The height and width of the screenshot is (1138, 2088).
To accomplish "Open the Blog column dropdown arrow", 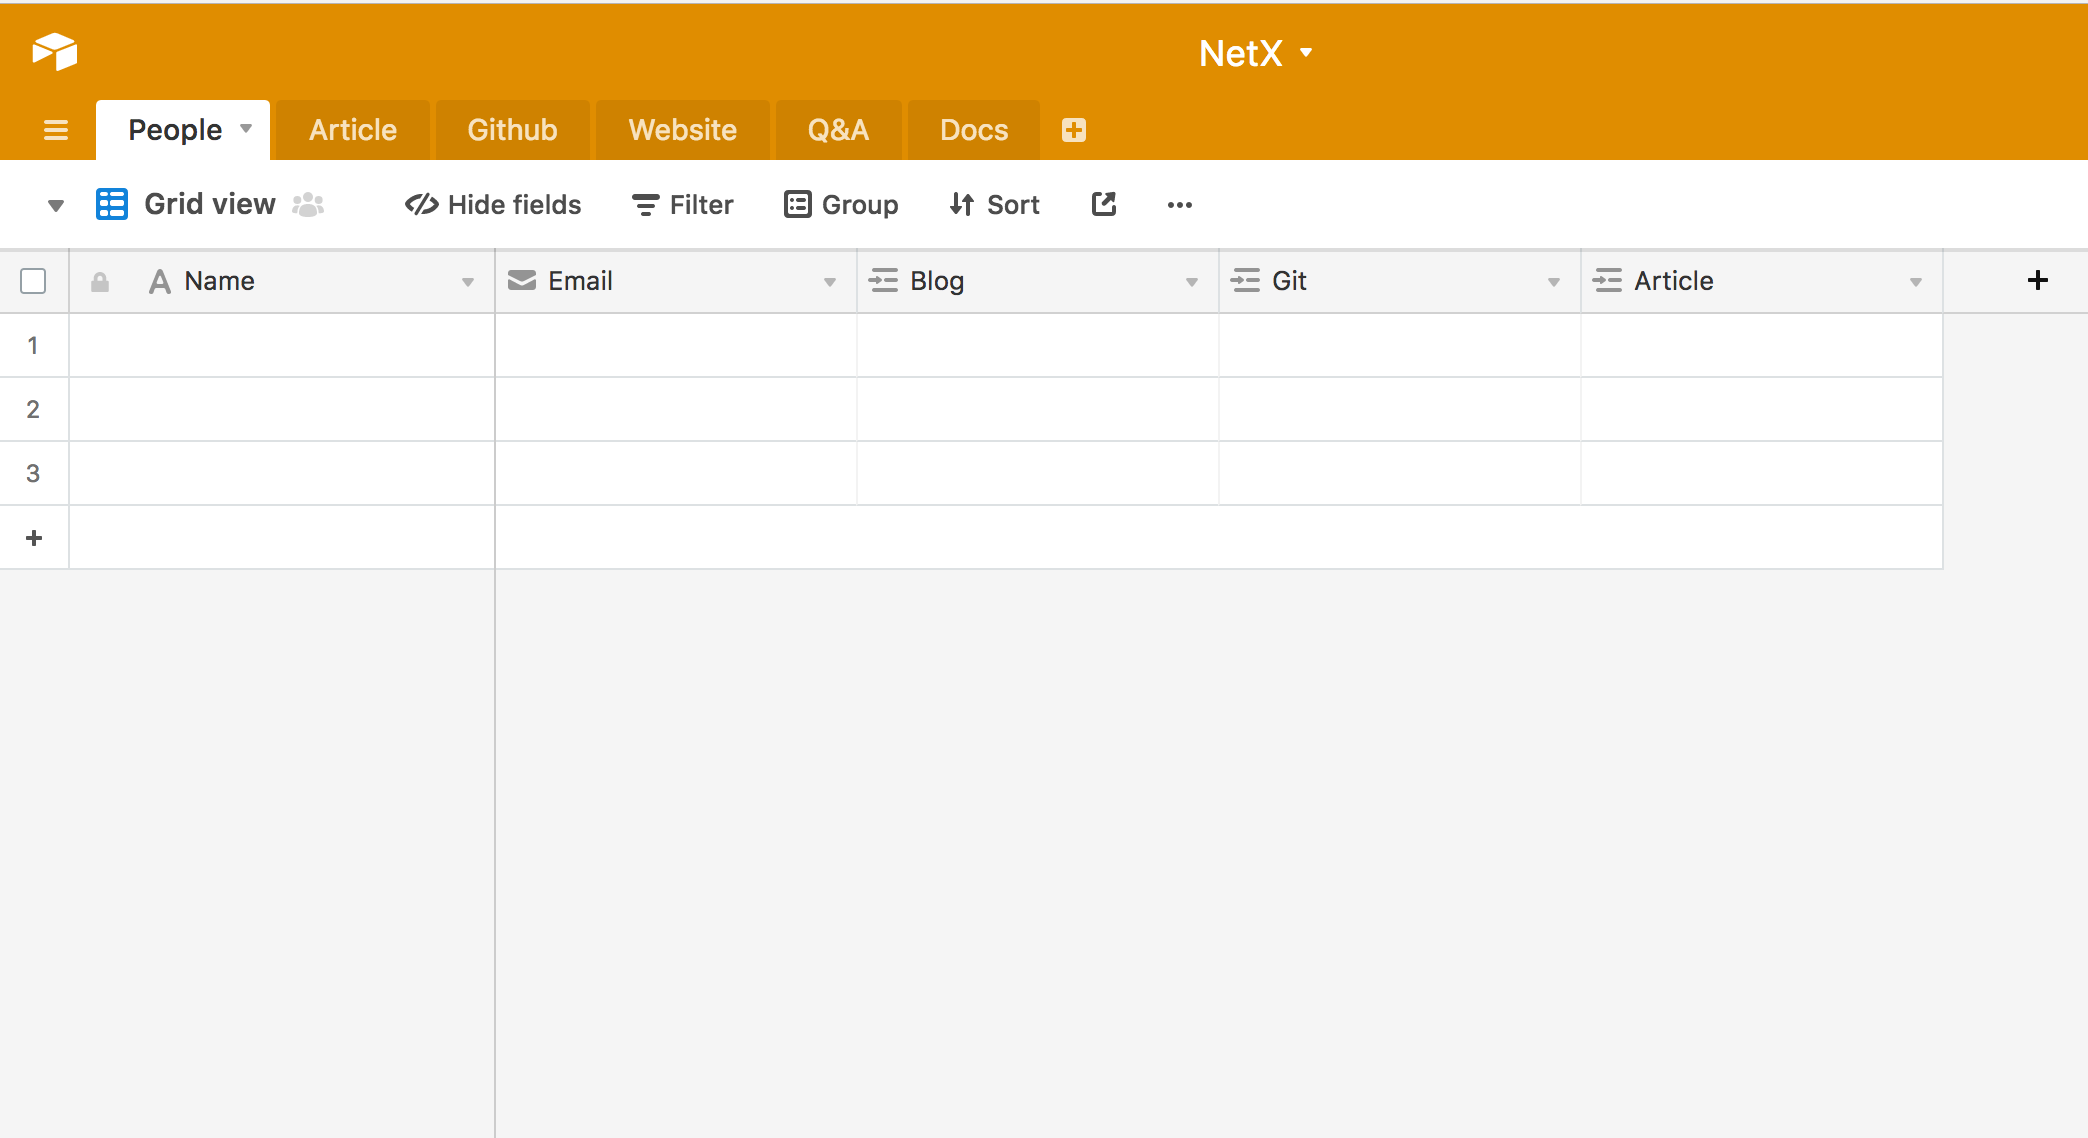I will pyautogui.click(x=1191, y=282).
